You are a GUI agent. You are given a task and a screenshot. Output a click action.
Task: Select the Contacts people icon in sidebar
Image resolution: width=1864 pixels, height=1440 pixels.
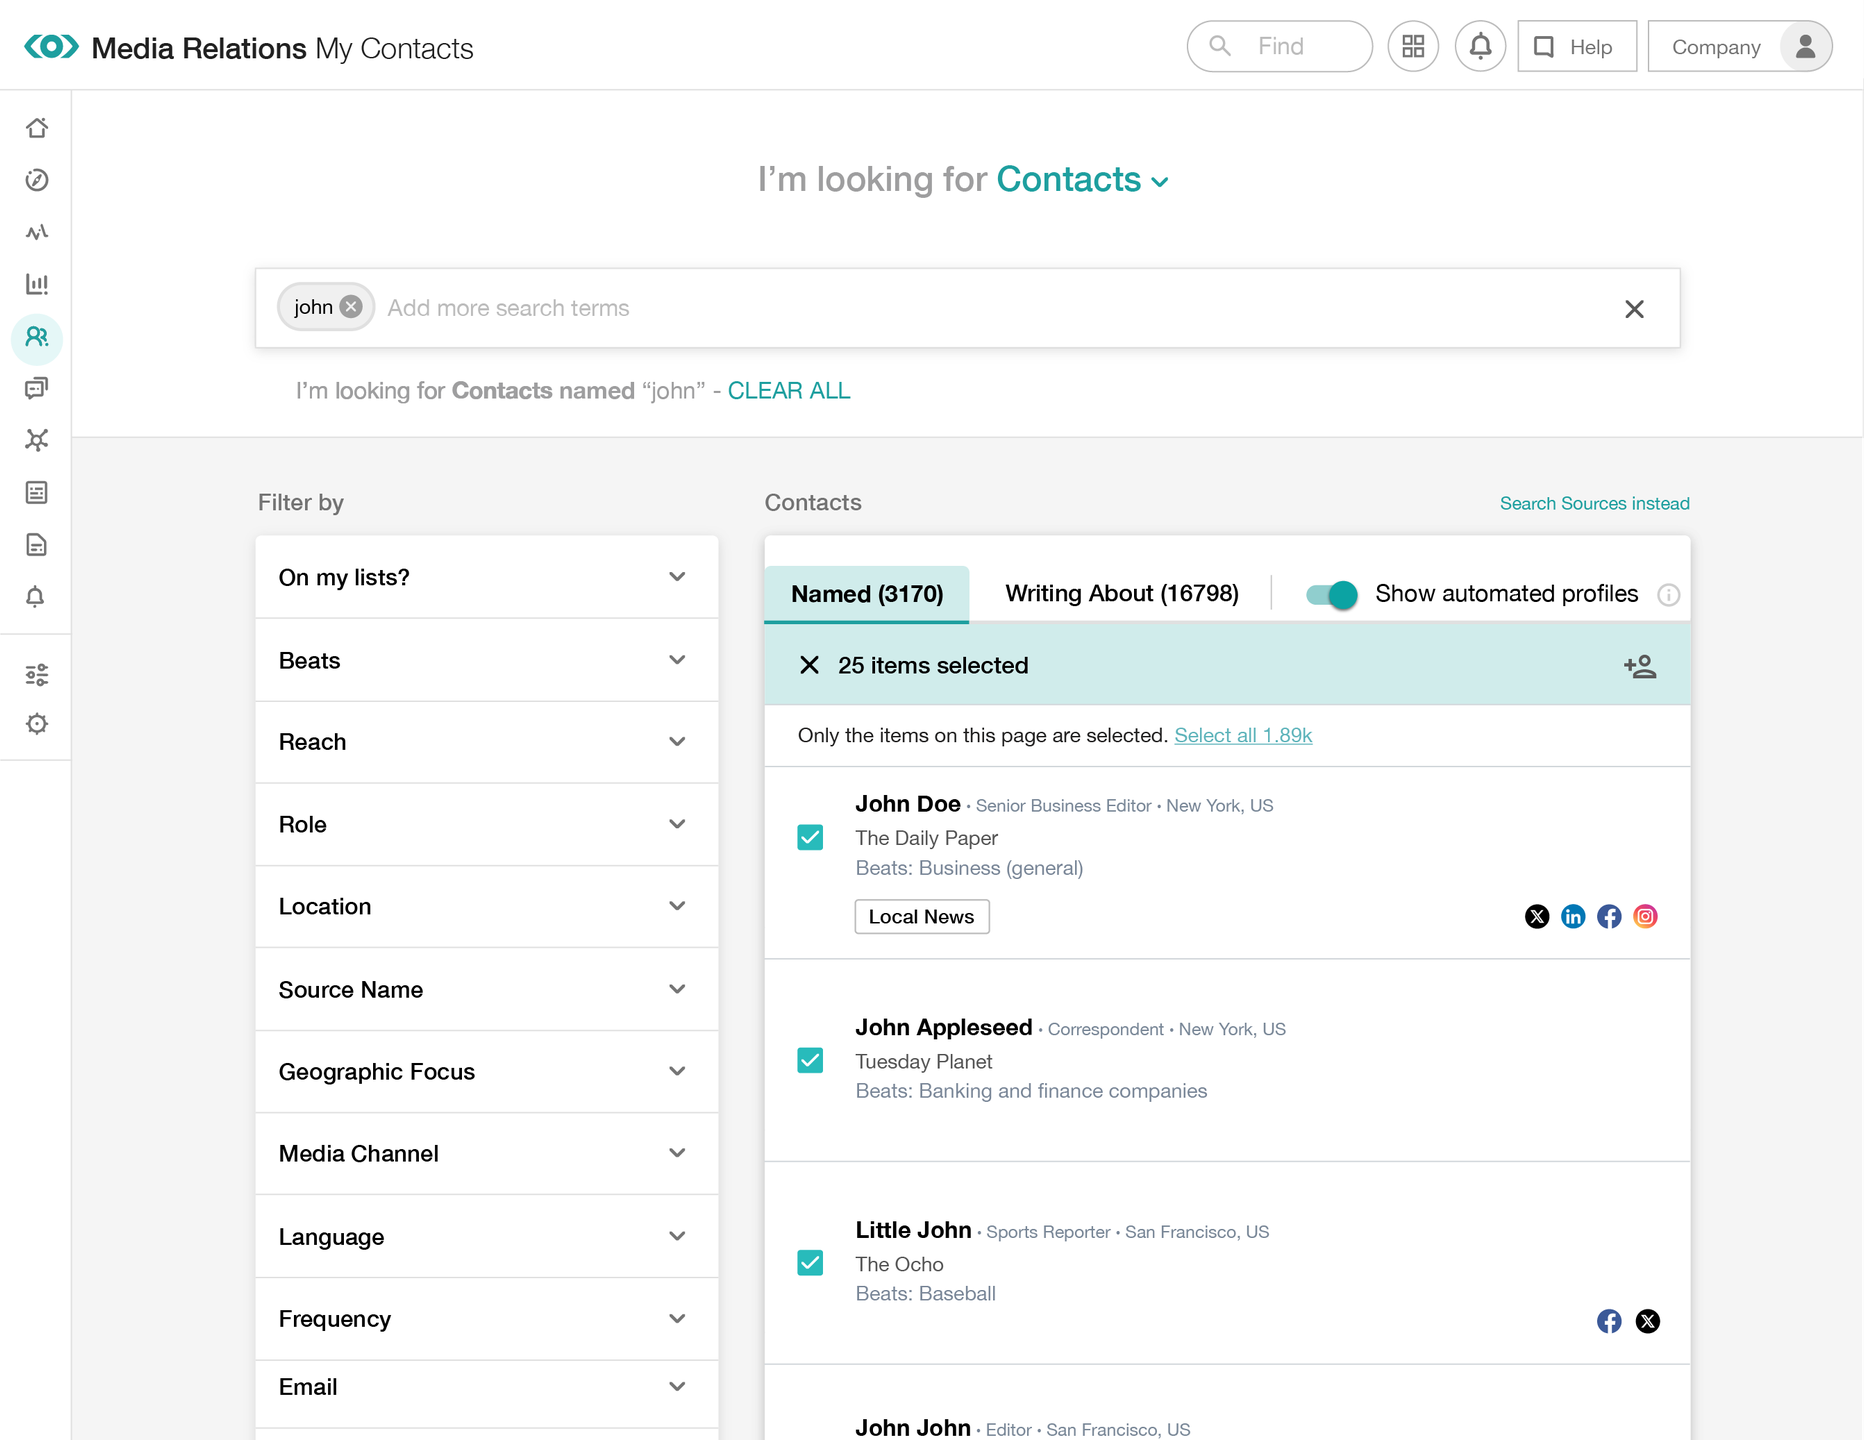click(x=37, y=337)
